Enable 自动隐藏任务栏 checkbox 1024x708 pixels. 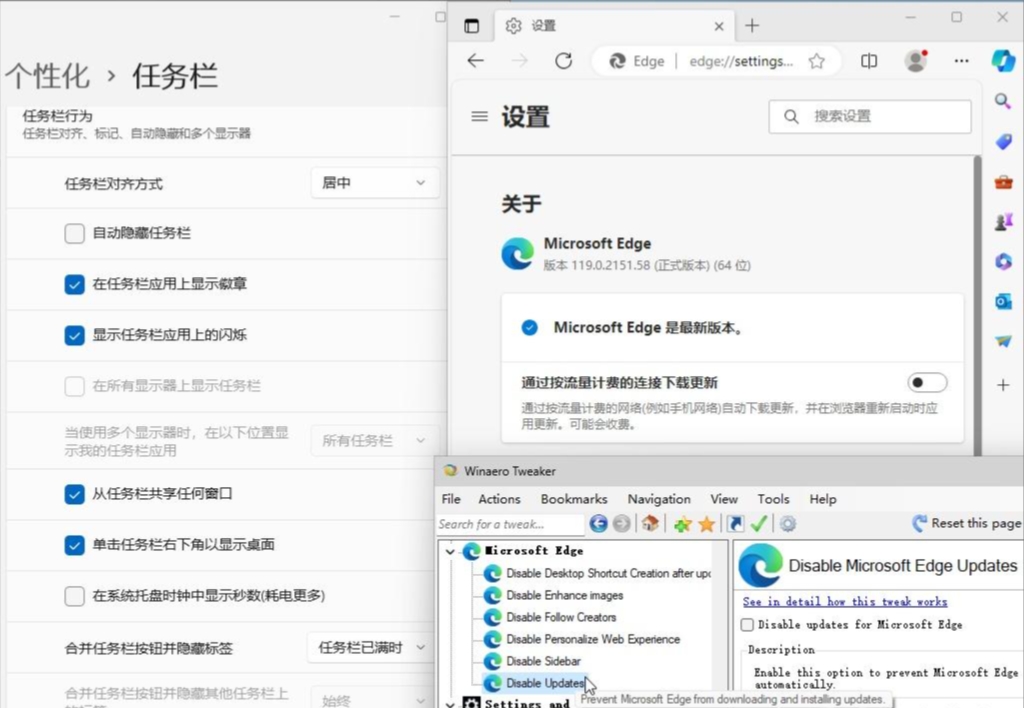tap(74, 233)
